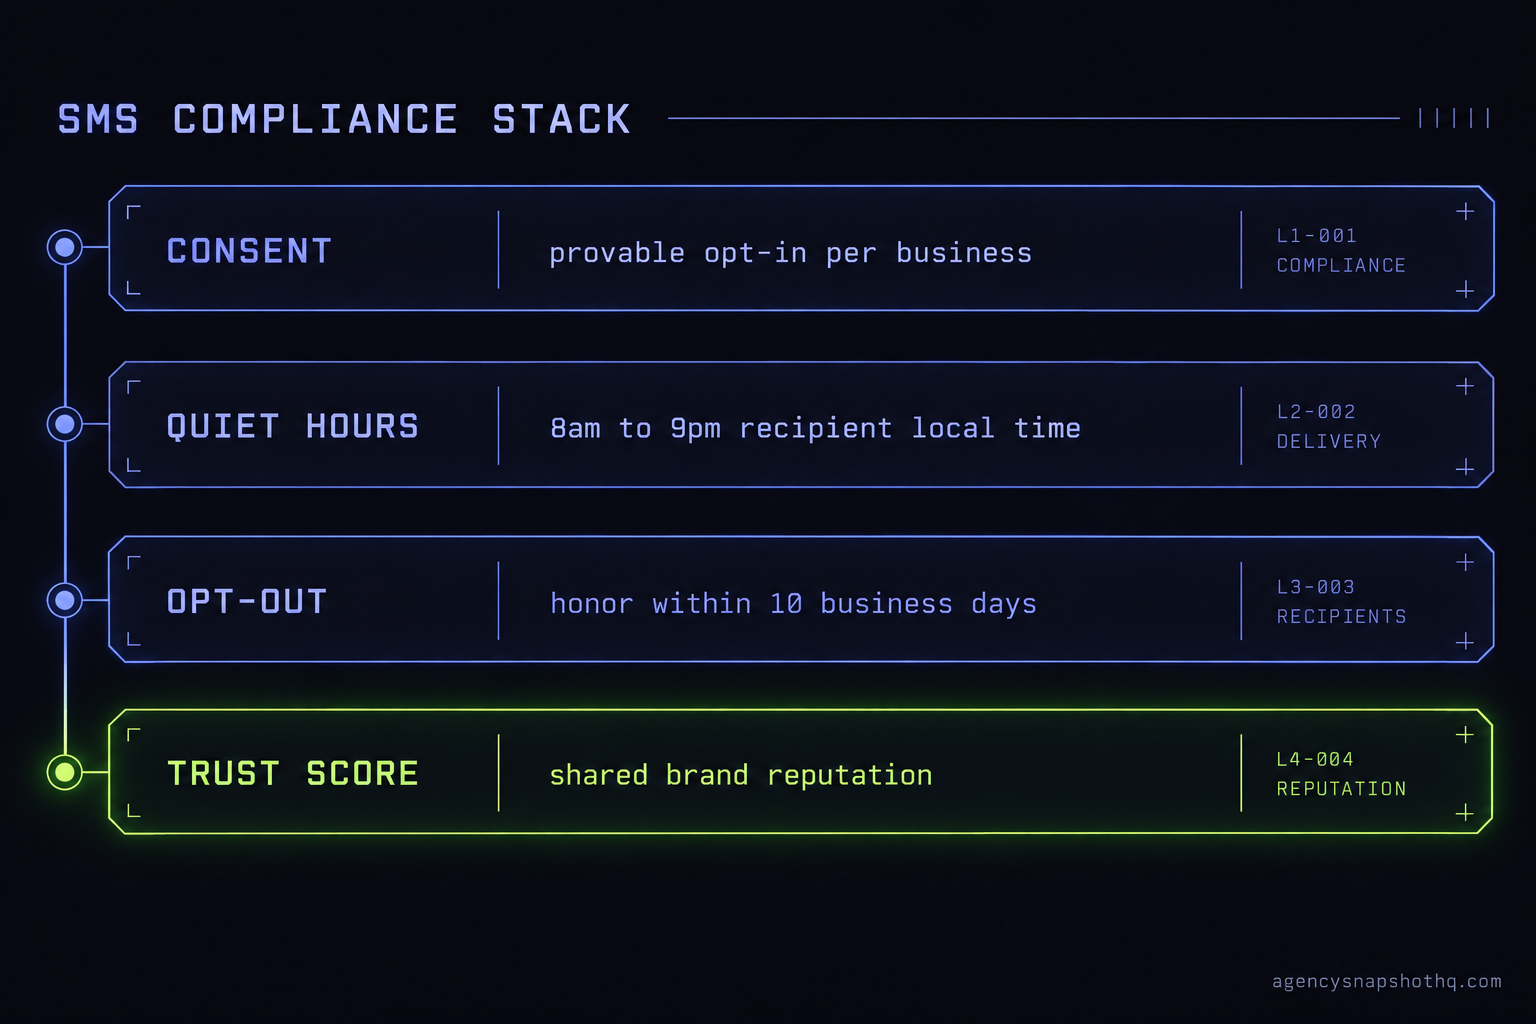Viewport: 1536px width, 1024px height.
Task: Click the text 'provable opt-in per business'
Action: click(790, 253)
